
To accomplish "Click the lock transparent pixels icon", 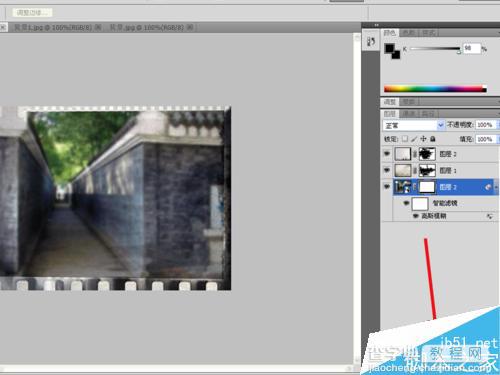I will pyautogui.click(x=405, y=139).
